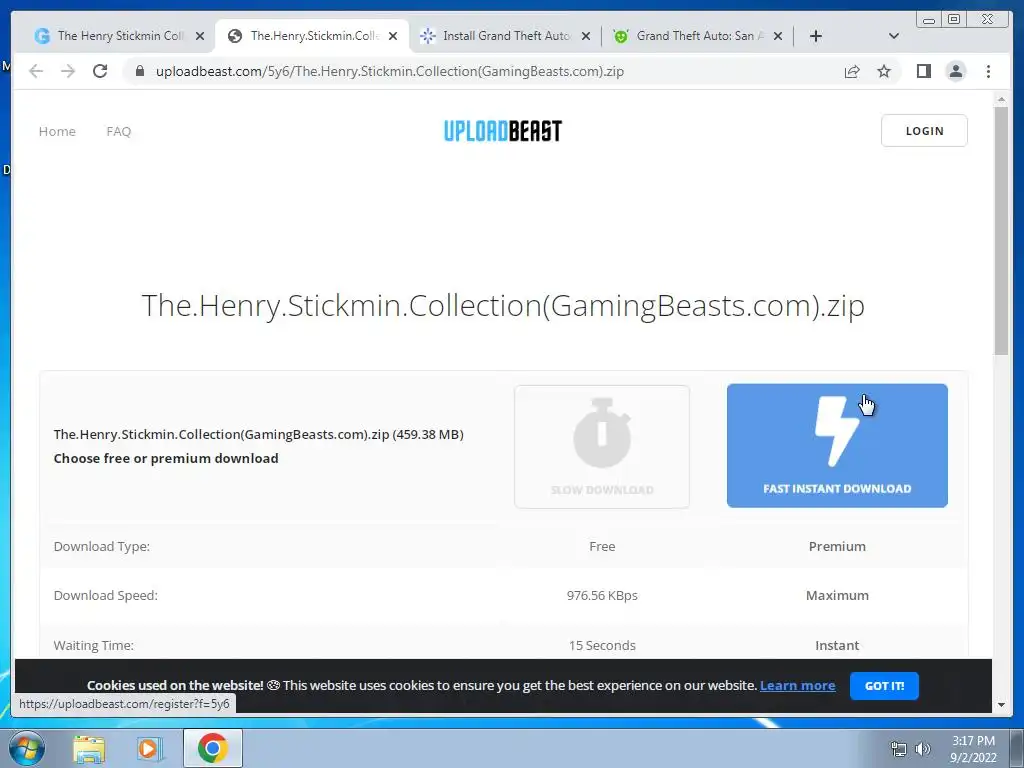Click scrollbar up arrow

click(x=1001, y=99)
